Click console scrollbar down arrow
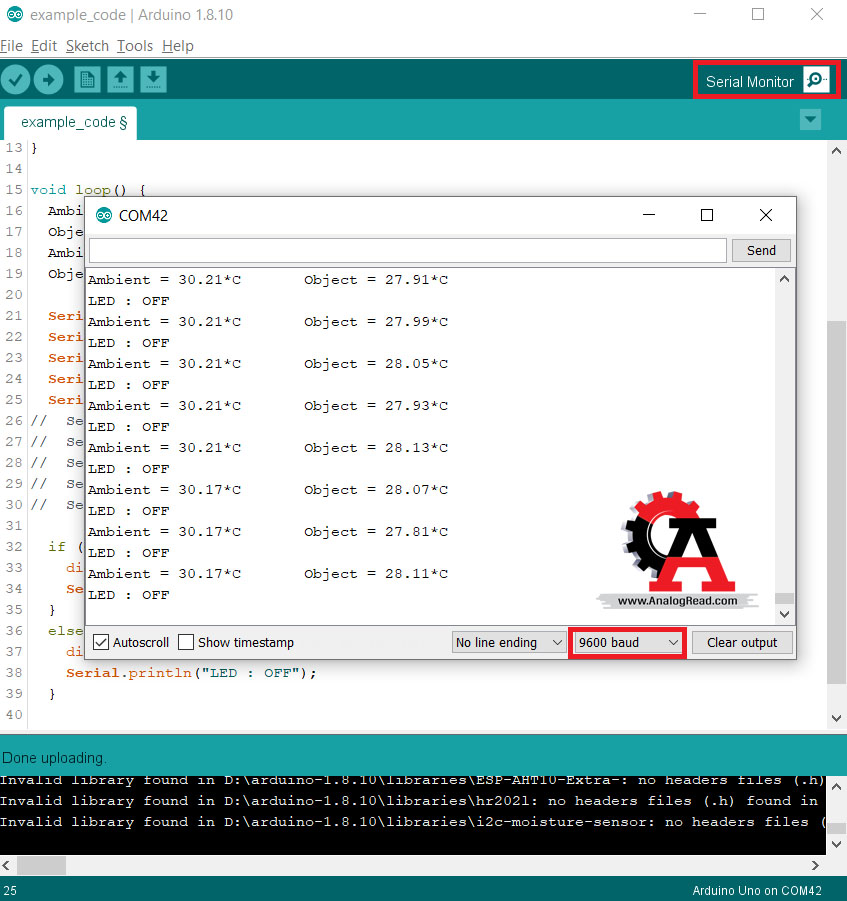This screenshot has height=901, width=847. pyautogui.click(x=837, y=844)
